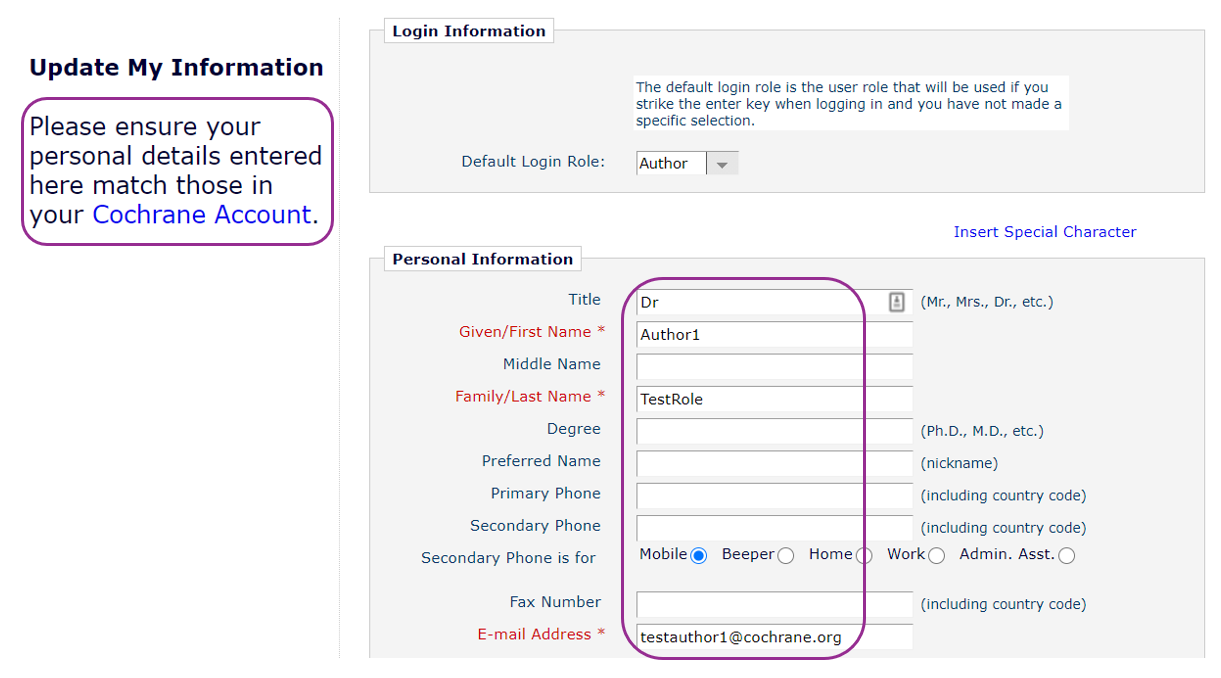Select the Beeper radio button

click(786, 556)
